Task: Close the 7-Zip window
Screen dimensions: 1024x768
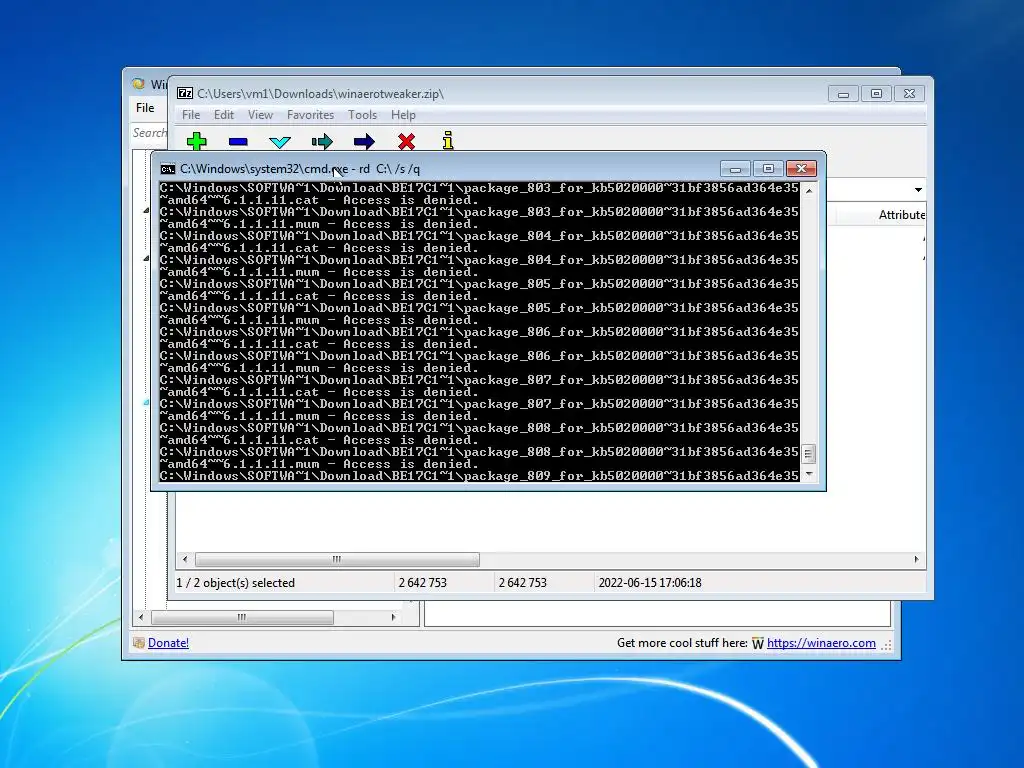Action: (909, 94)
